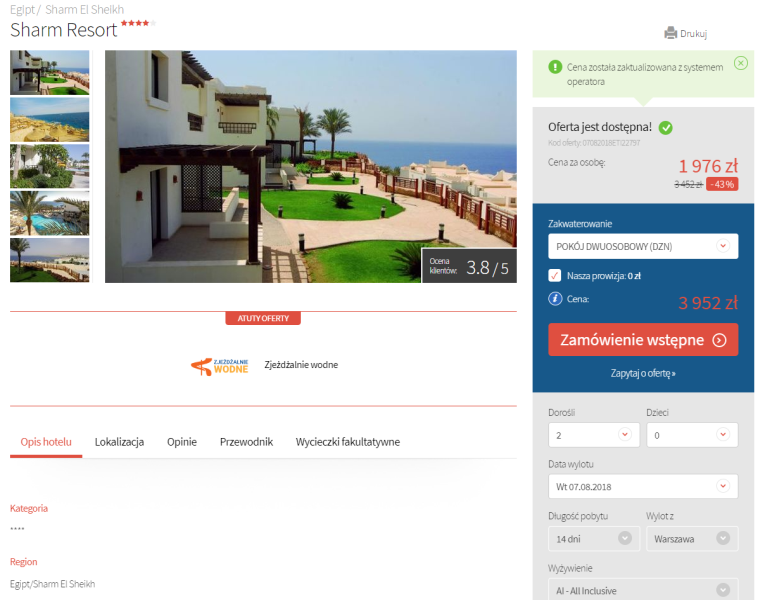This screenshot has height=600, width=760.
Task: Click the Zjeżdżalnie wodne text
Action: [301, 365]
